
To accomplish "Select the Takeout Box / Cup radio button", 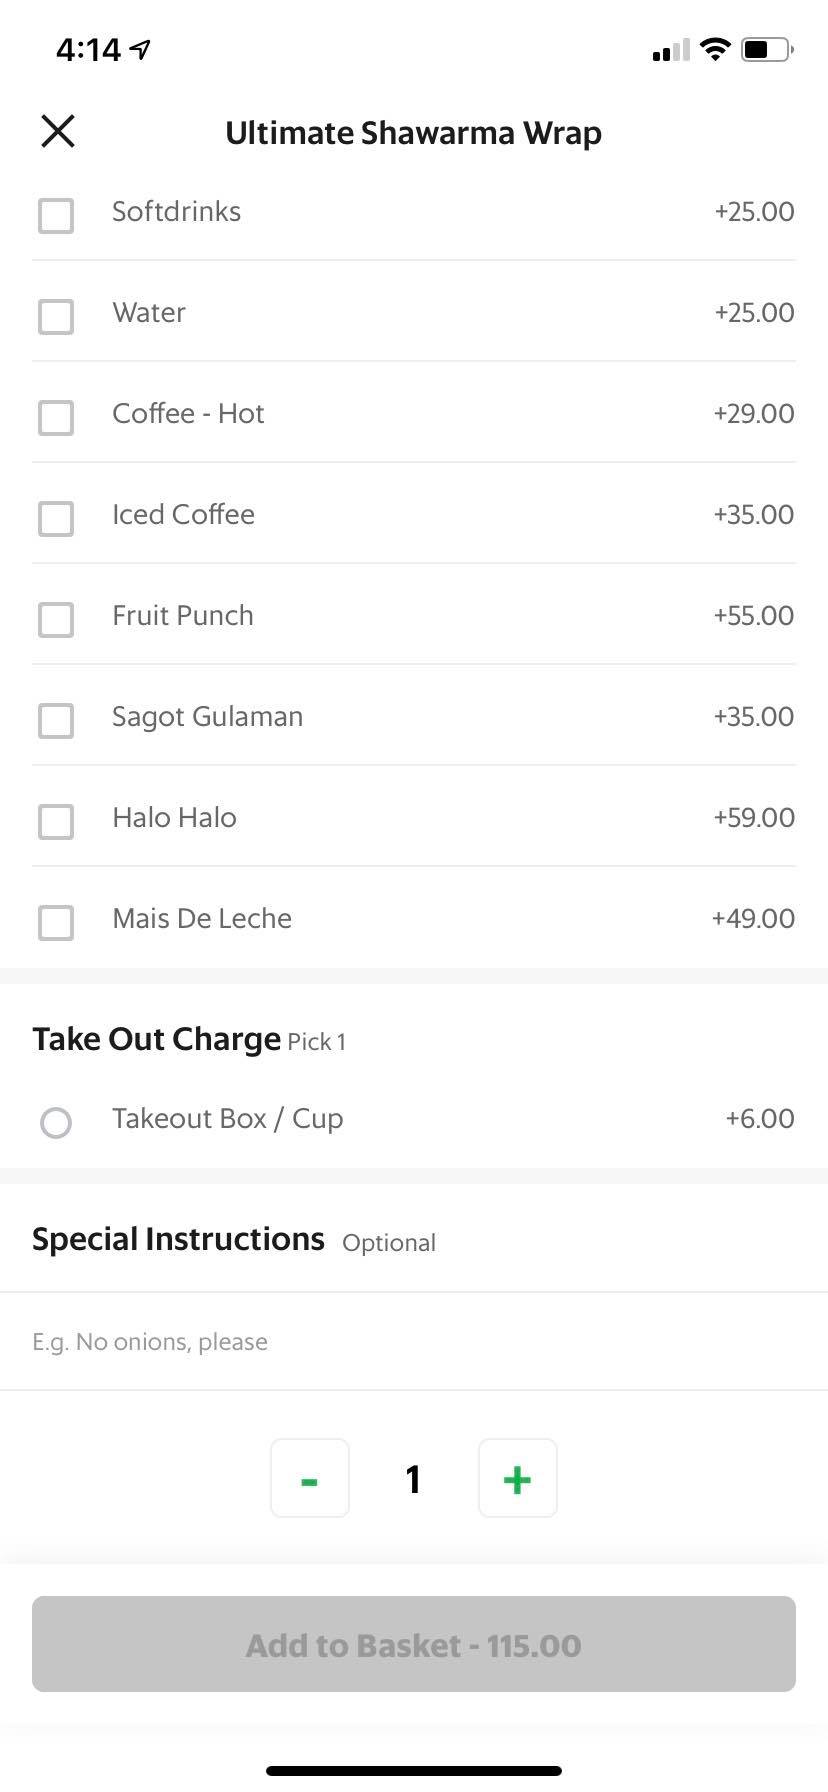I will [56, 1123].
